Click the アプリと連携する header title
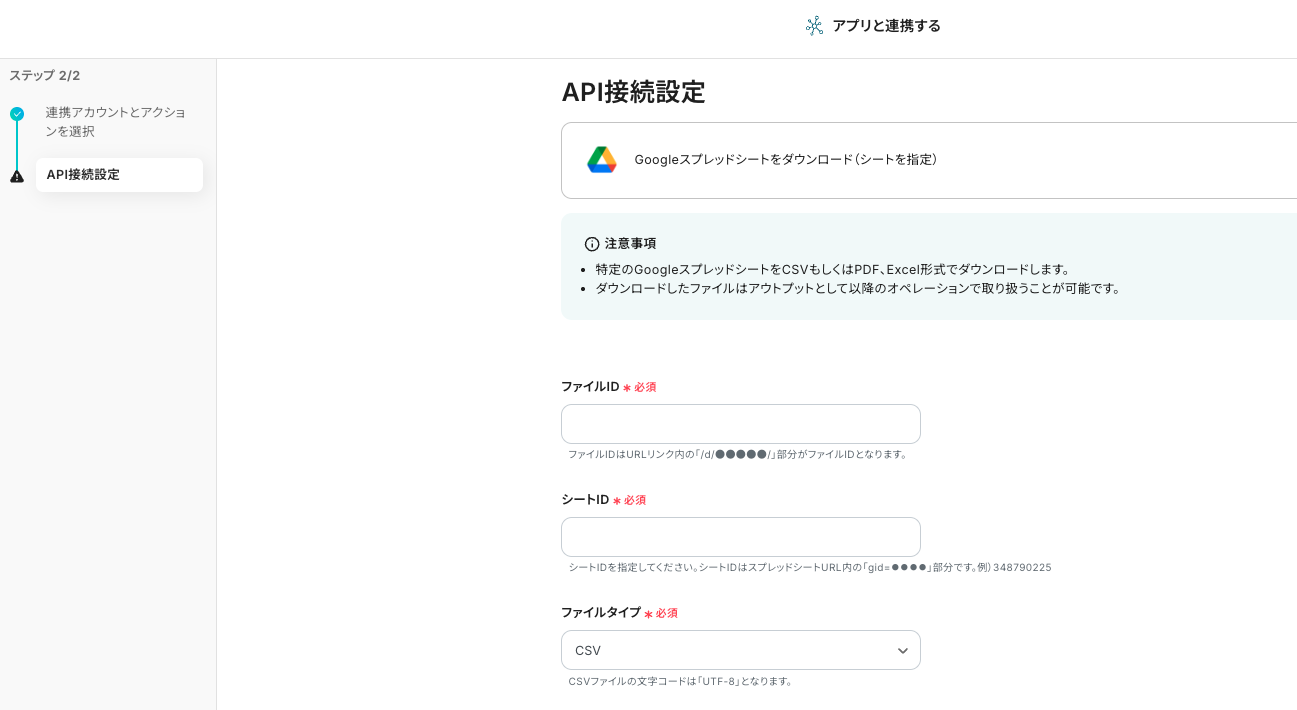This screenshot has height=710, width=1297. click(886, 26)
